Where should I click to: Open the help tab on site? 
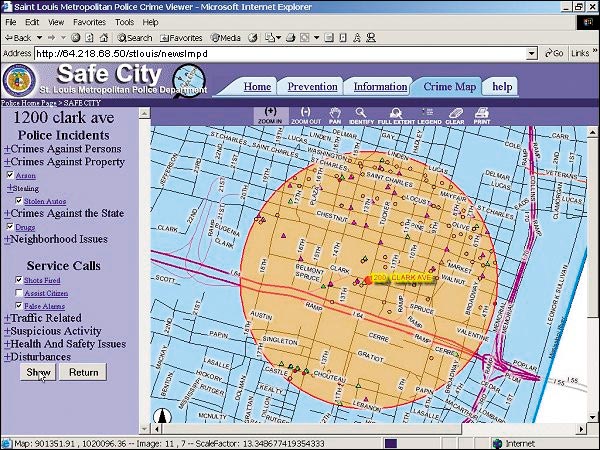[x=502, y=87]
